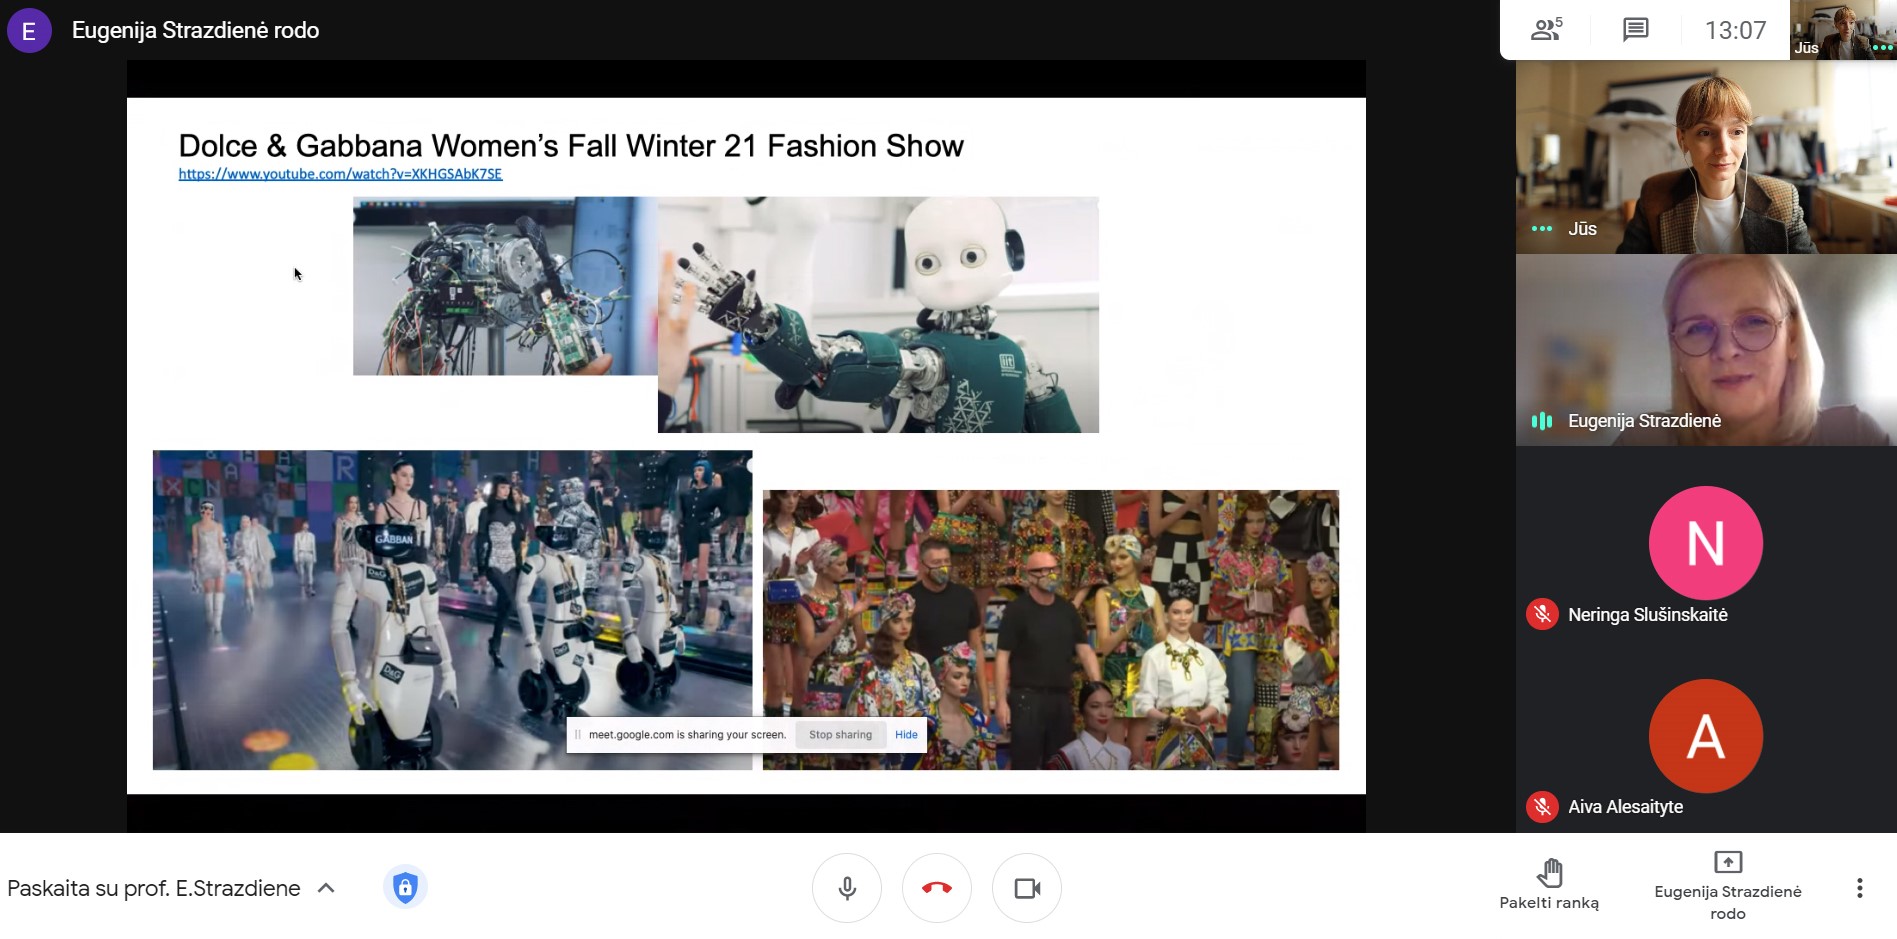1897x939 pixels.
Task: Click the purple E presenter avatar
Action: coord(29,30)
